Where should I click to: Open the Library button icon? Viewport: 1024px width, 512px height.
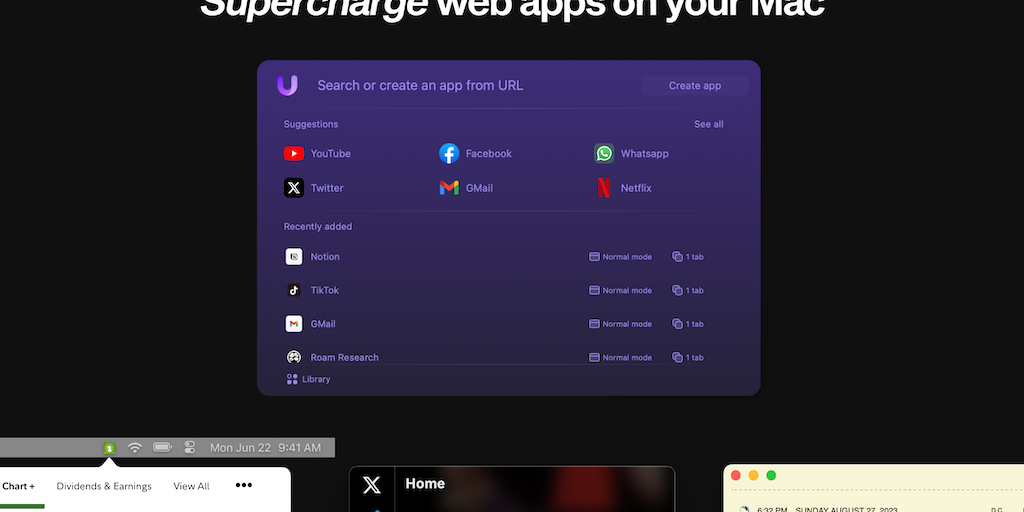(292, 379)
